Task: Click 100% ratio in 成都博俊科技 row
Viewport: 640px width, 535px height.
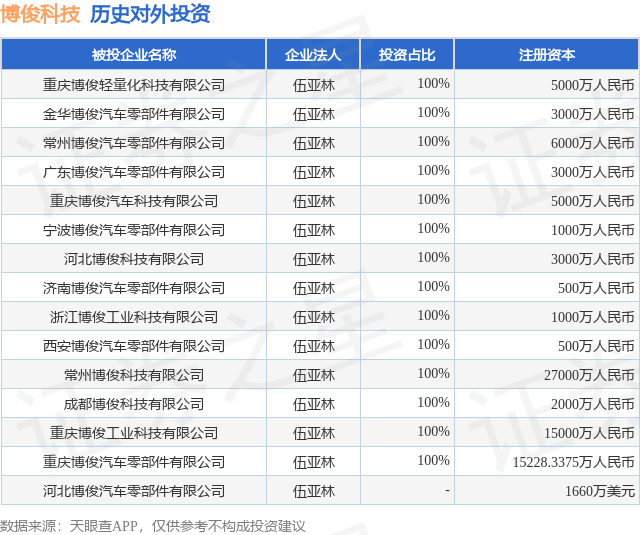Action: tap(433, 402)
